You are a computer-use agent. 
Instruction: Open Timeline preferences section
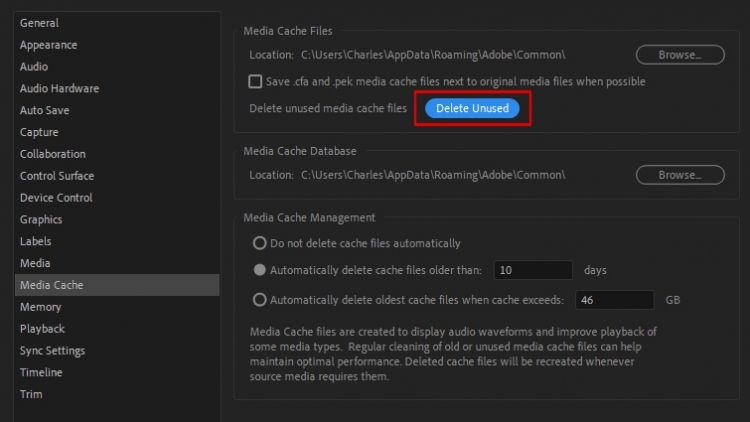(x=41, y=372)
